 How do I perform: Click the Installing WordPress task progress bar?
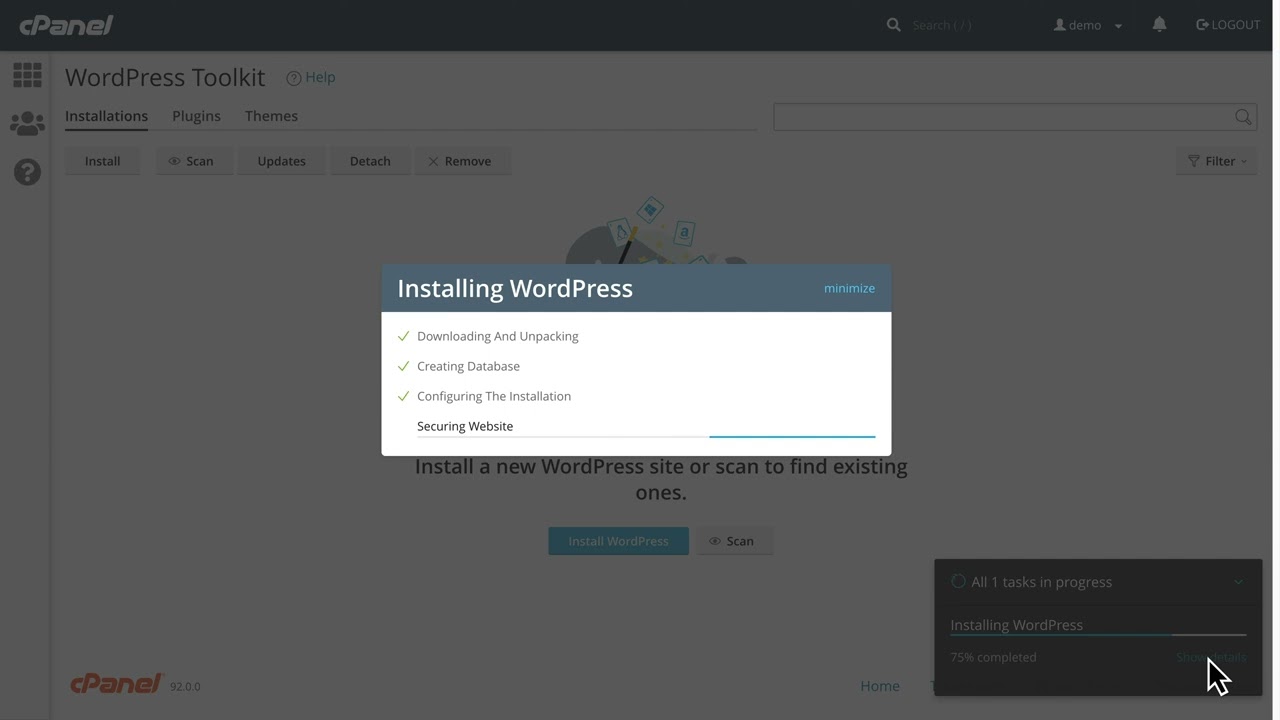(1098, 635)
